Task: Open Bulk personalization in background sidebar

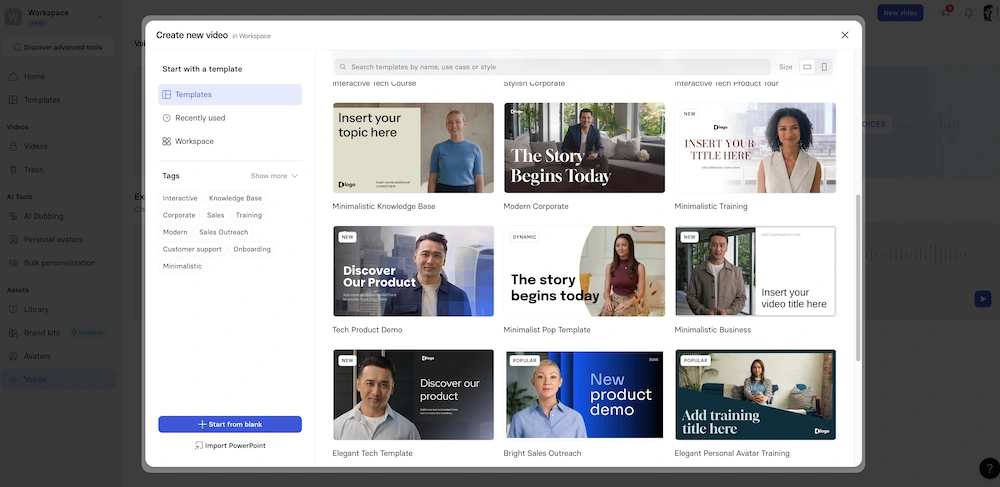Action: (58, 263)
